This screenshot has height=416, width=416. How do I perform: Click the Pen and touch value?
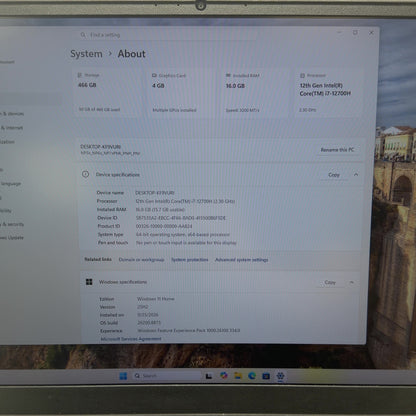[186, 243]
